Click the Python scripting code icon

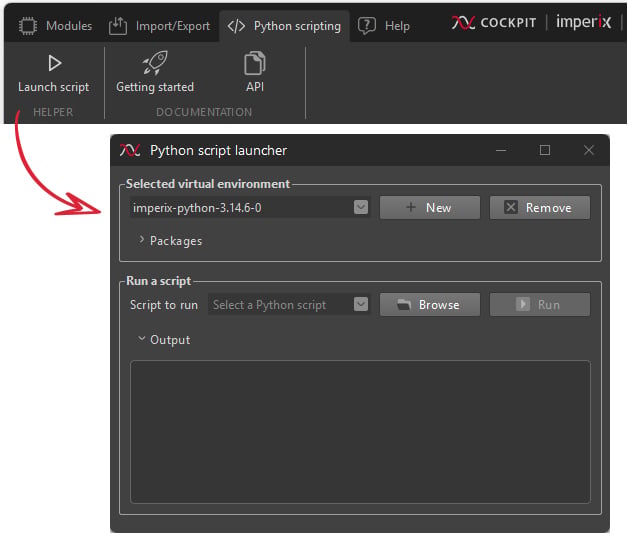point(236,26)
